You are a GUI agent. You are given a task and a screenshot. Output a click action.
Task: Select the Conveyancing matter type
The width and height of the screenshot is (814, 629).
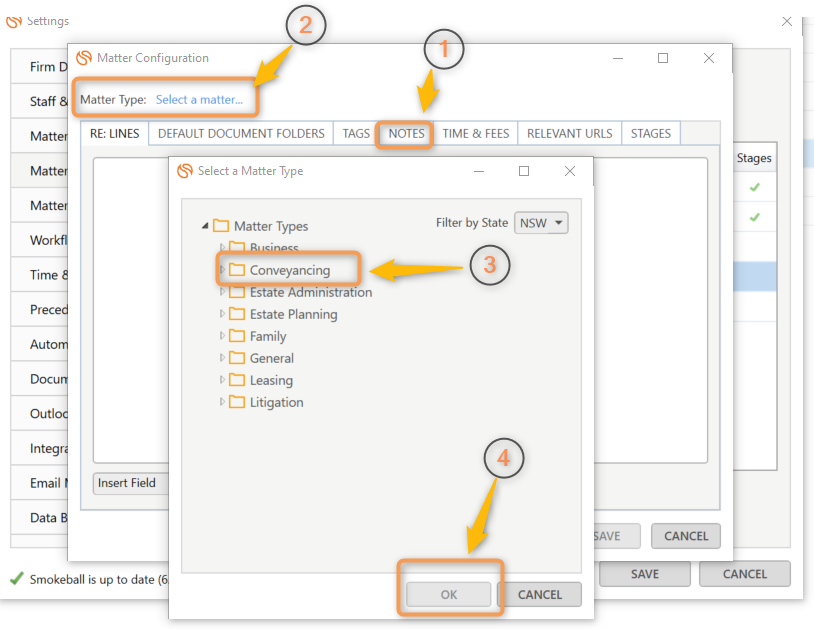click(x=290, y=270)
